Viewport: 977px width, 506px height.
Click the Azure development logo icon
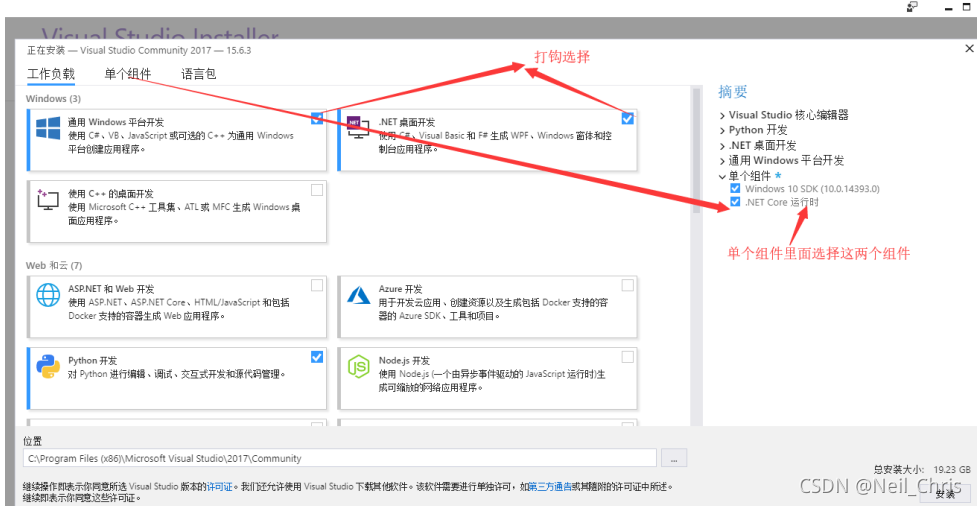tap(359, 295)
